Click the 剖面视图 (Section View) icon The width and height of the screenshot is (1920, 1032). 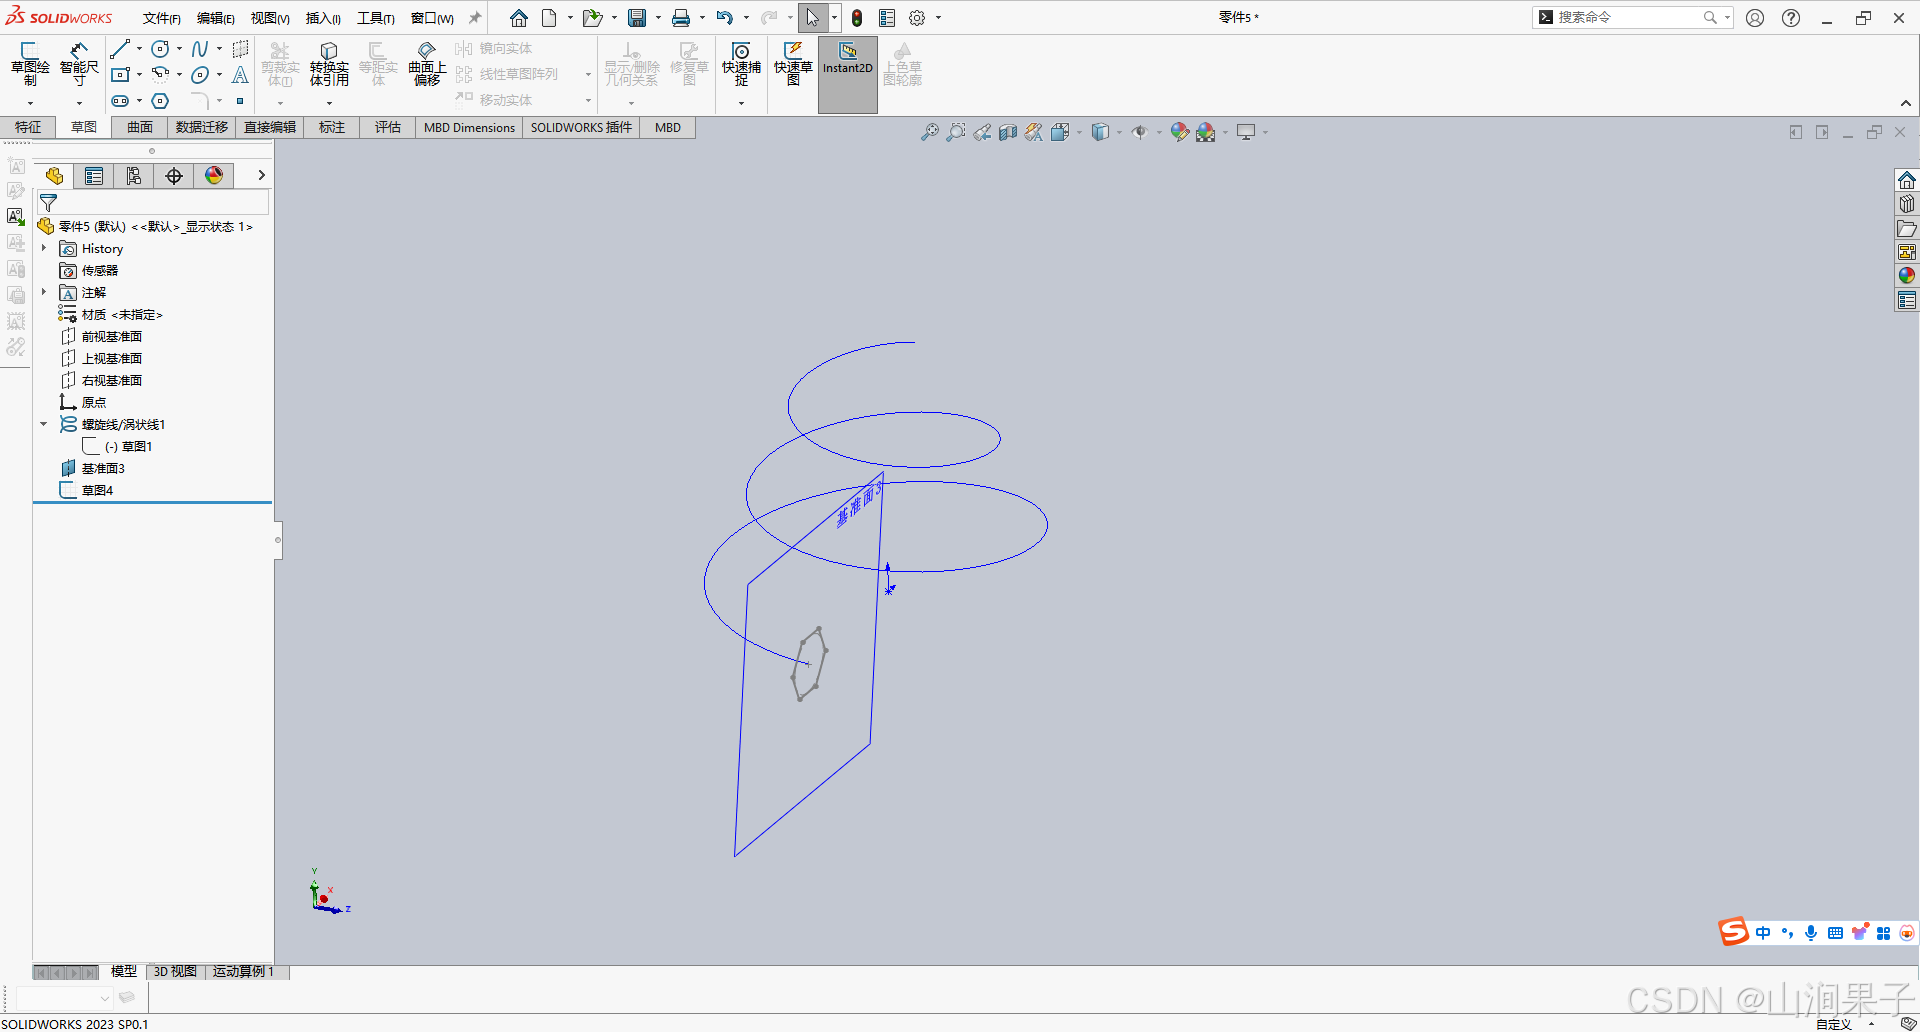tap(1007, 131)
